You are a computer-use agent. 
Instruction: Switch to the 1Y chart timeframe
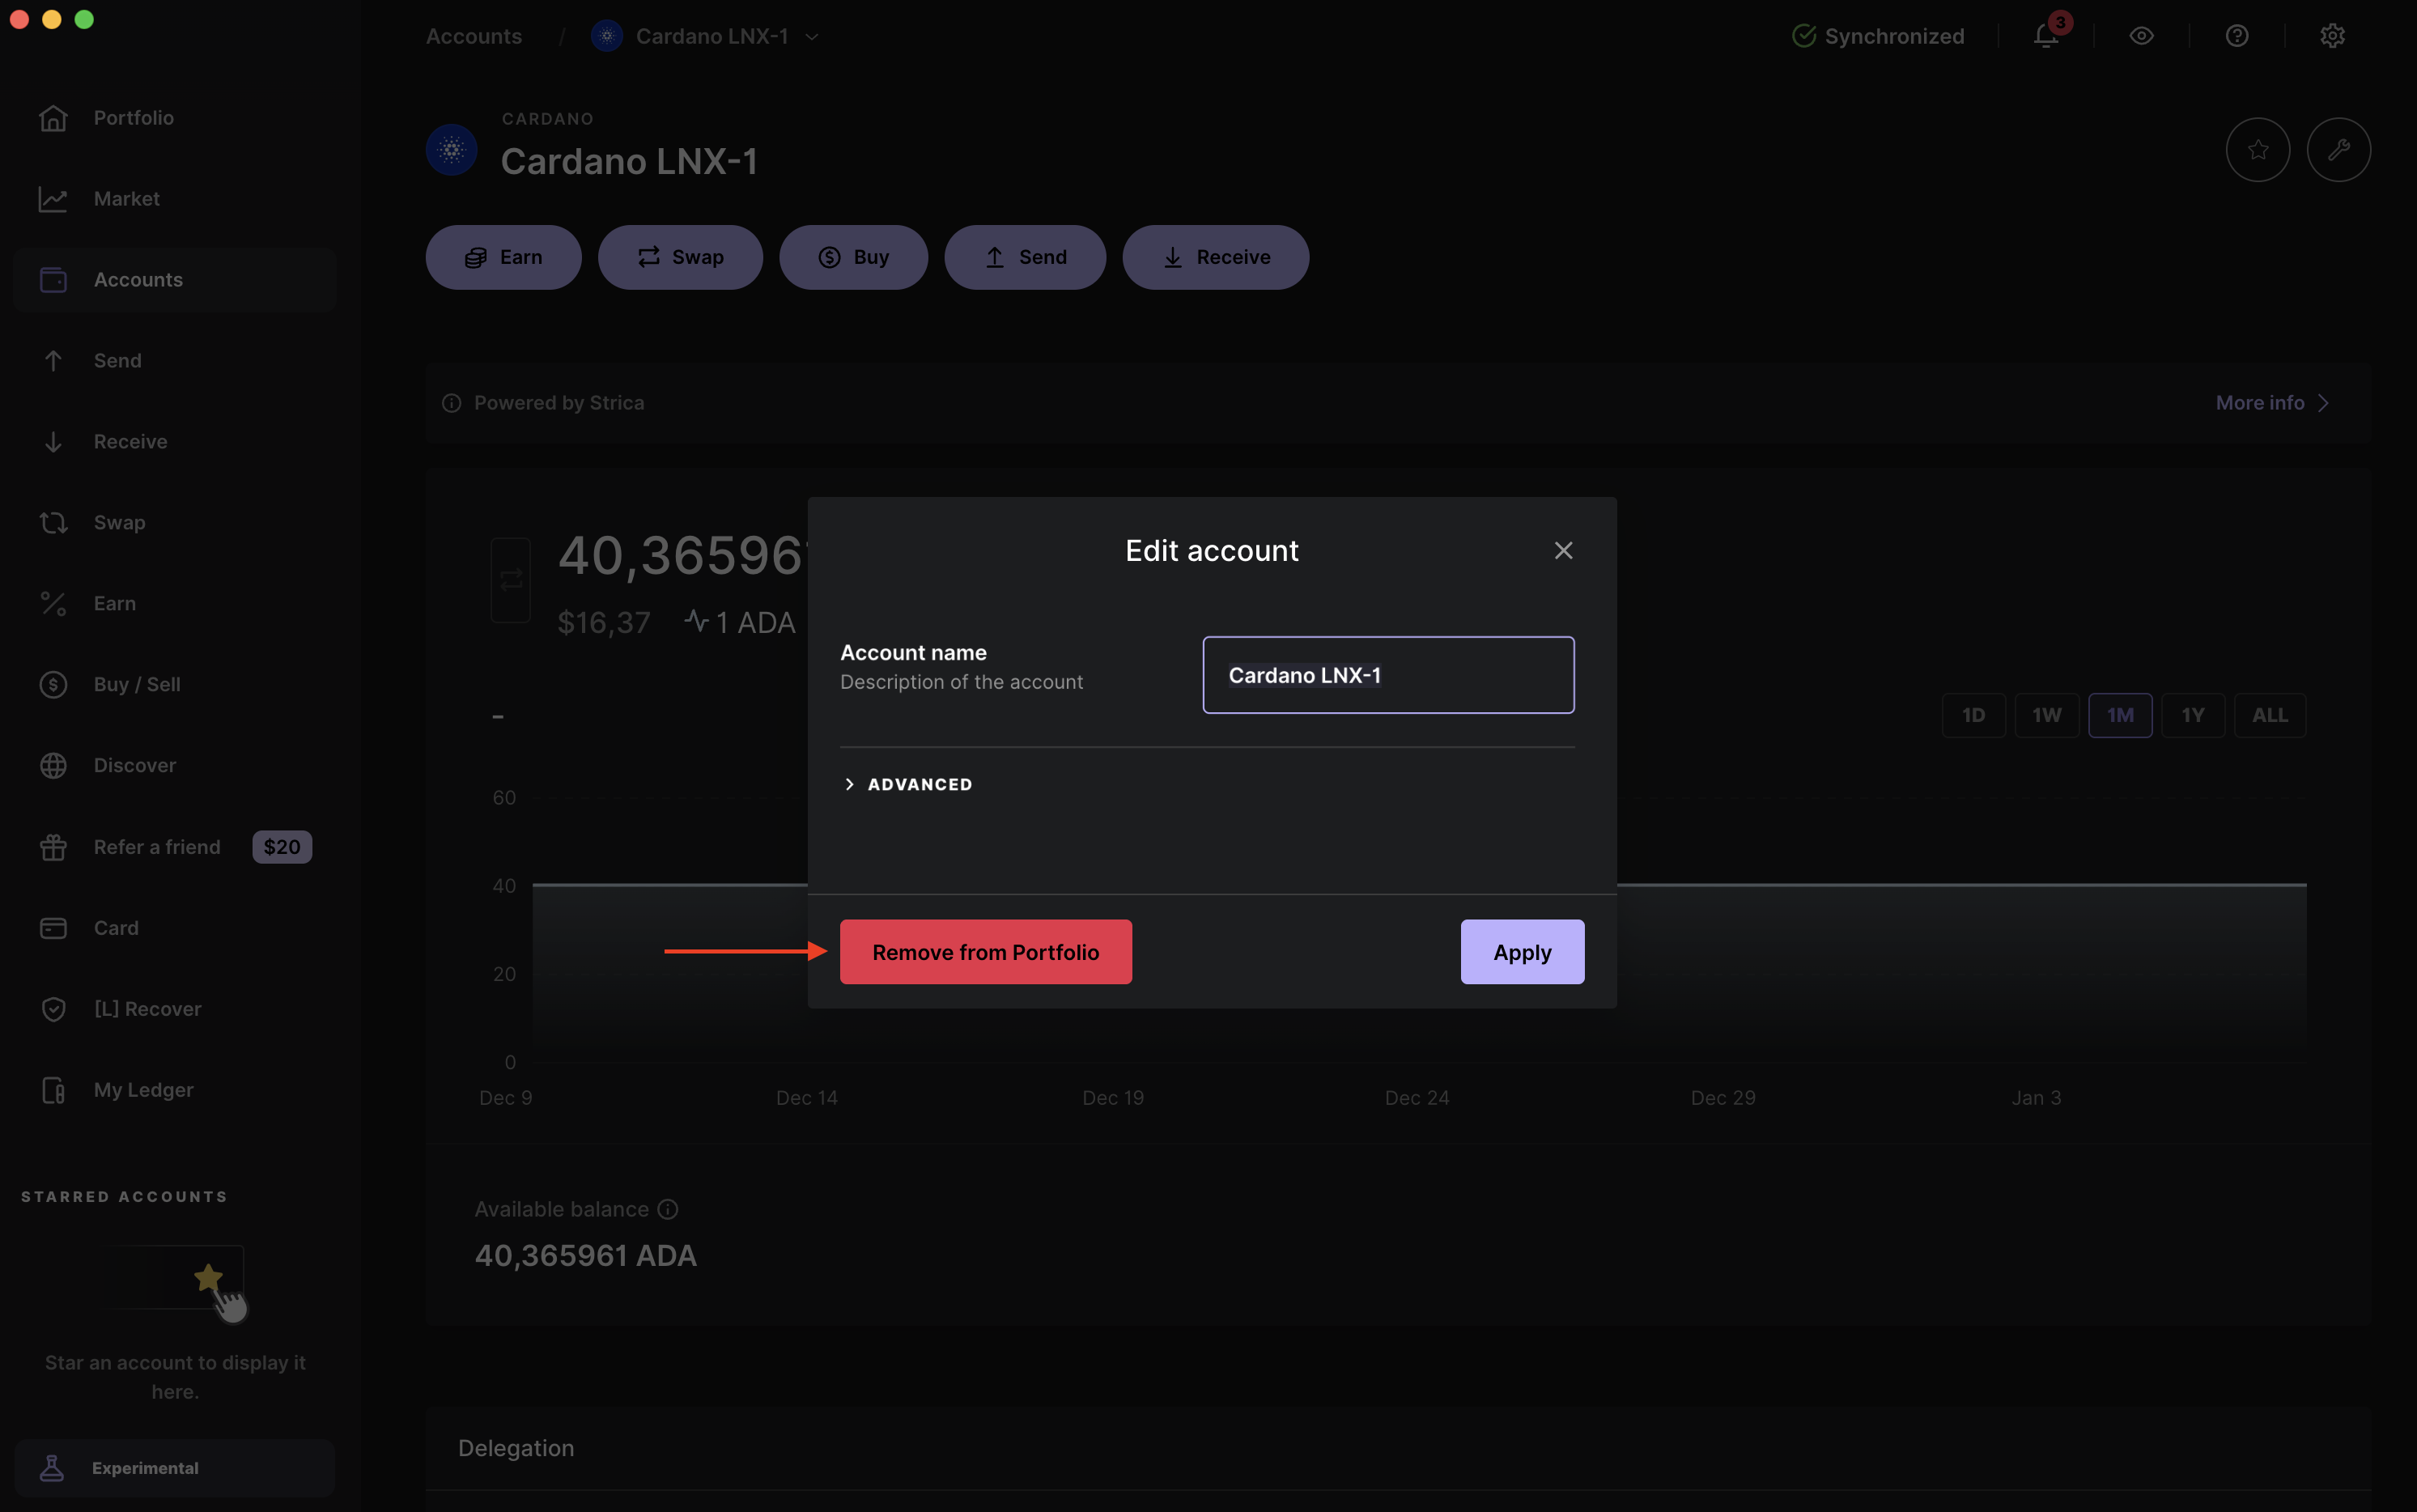[2194, 715]
